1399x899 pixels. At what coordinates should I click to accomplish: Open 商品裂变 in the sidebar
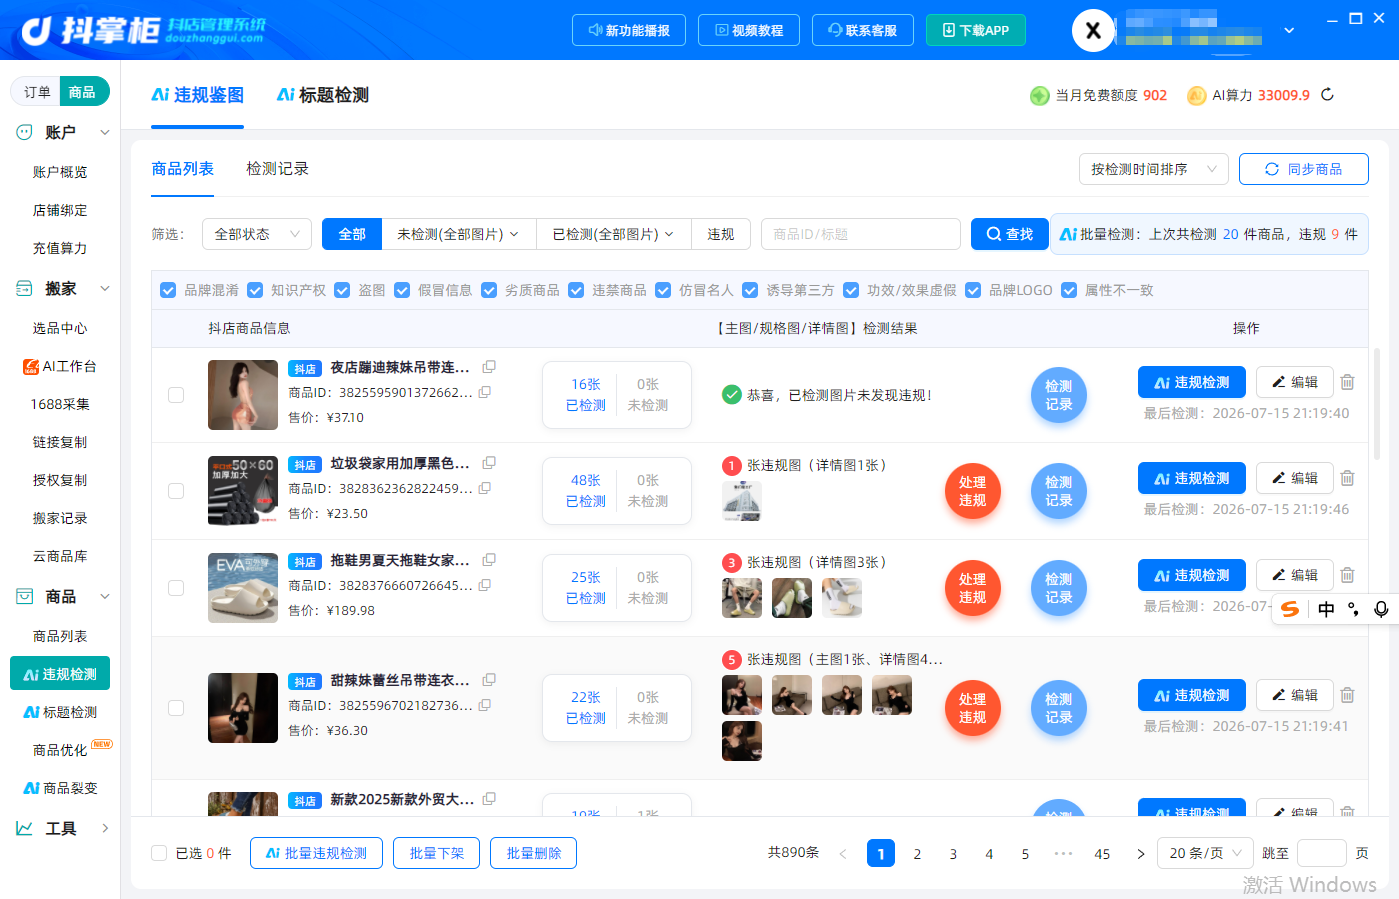(x=62, y=788)
